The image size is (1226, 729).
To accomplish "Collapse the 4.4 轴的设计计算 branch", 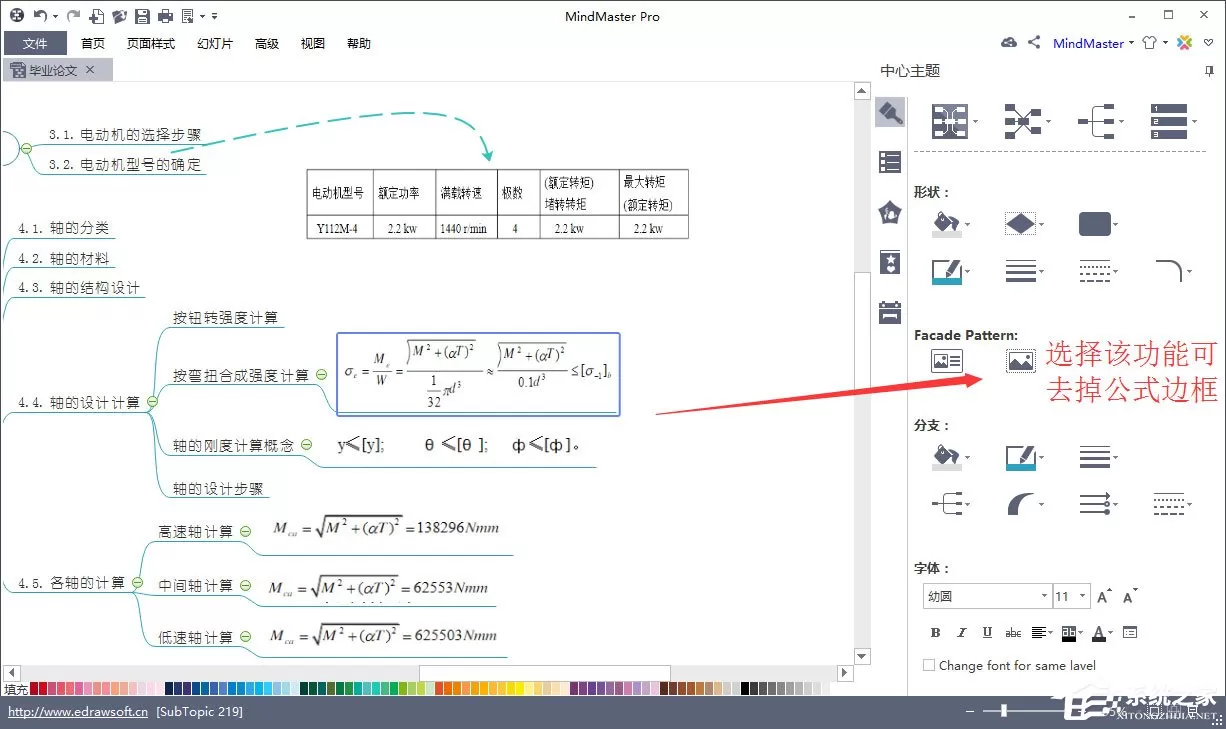I will [152, 403].
